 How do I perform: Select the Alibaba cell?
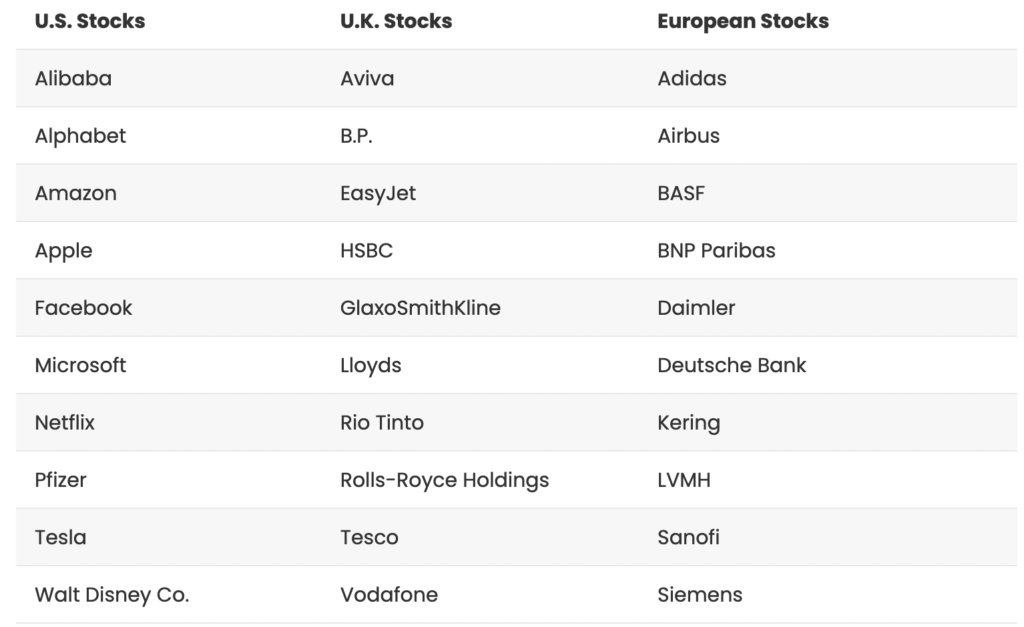coord(73,78)
